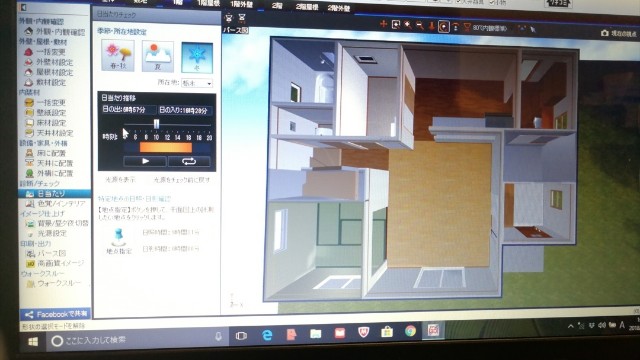Click the orange daylight duration bar

pos(166,147)
